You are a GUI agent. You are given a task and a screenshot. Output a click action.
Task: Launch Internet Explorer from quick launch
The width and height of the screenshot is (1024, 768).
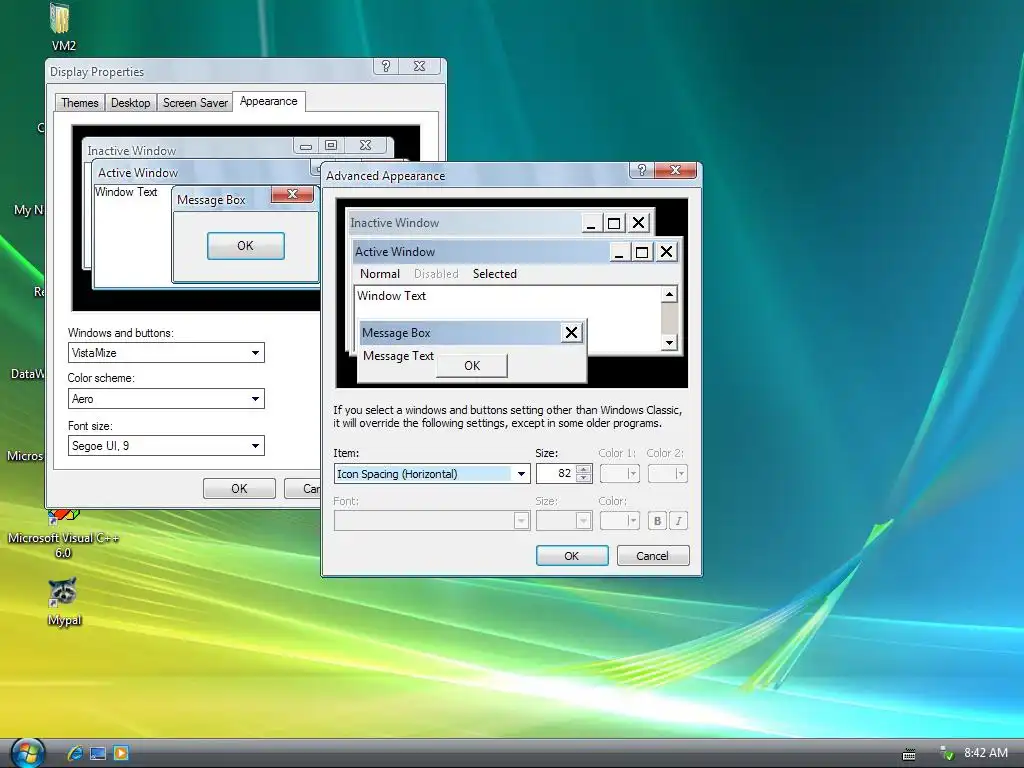[x=75, y=753]
